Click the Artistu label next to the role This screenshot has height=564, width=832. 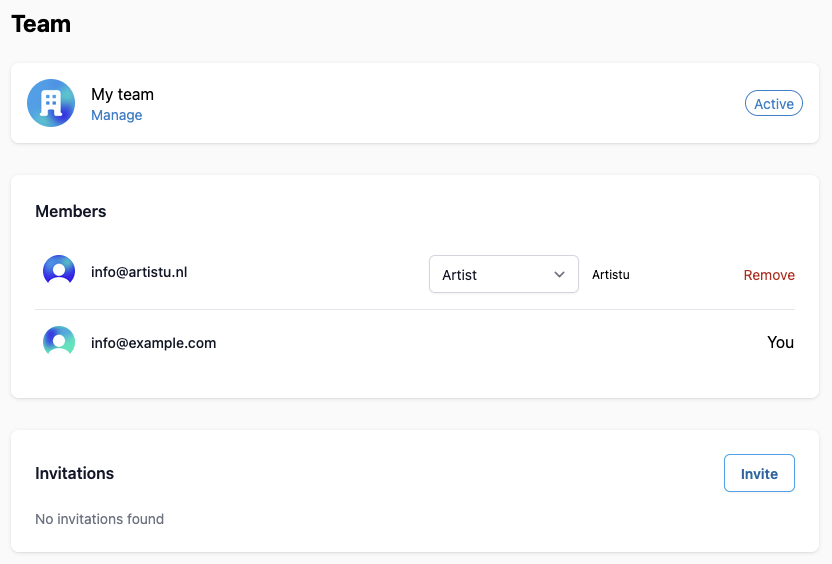pos(611,275)
